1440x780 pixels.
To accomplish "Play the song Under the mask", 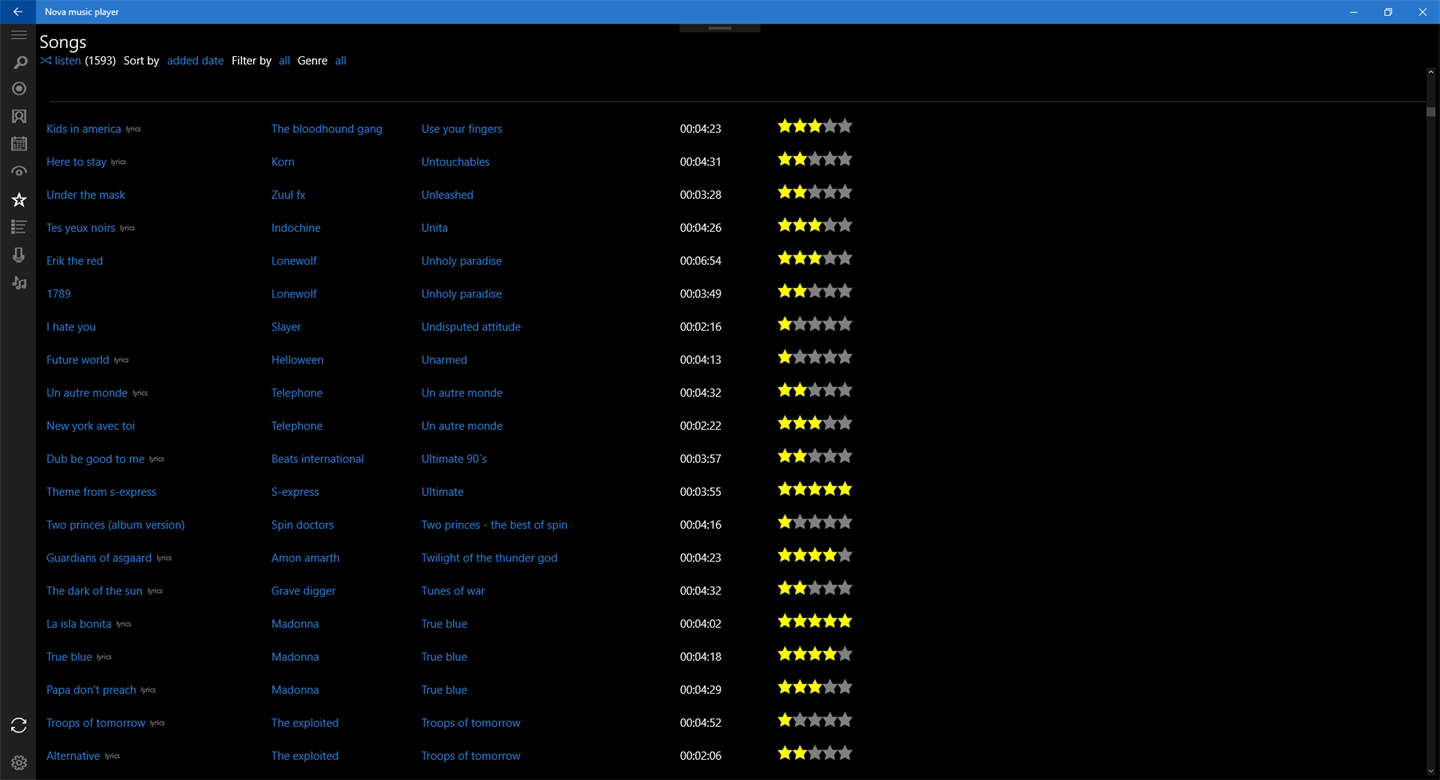I will [x=85, y=195].
